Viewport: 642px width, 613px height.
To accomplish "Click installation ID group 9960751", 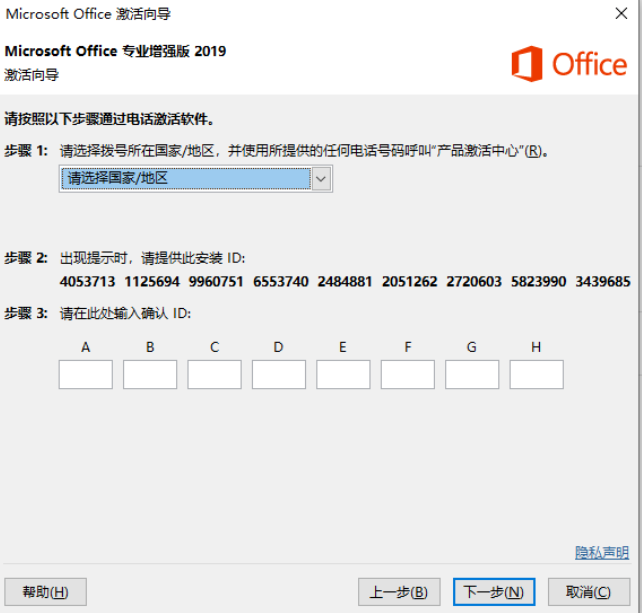I will tap(216, 282).
